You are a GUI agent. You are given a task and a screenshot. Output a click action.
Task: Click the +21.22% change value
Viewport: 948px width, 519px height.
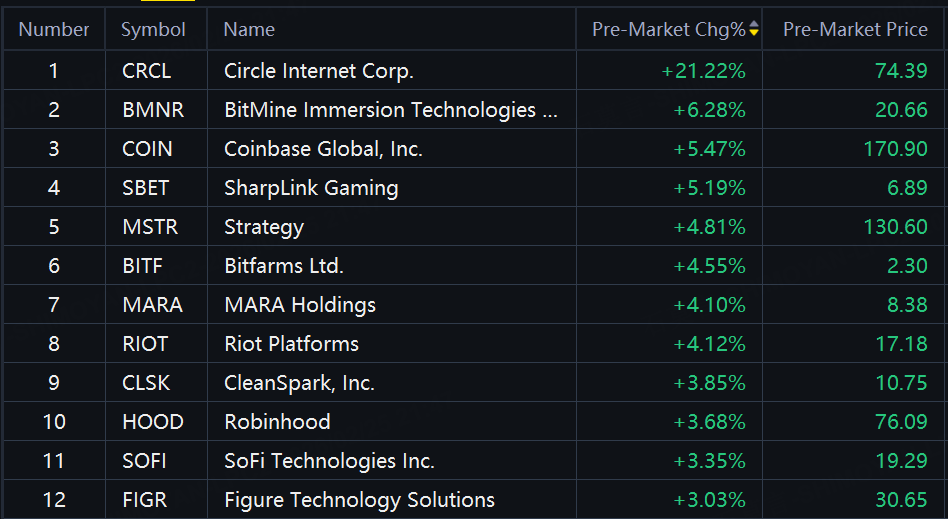point(703,71)
